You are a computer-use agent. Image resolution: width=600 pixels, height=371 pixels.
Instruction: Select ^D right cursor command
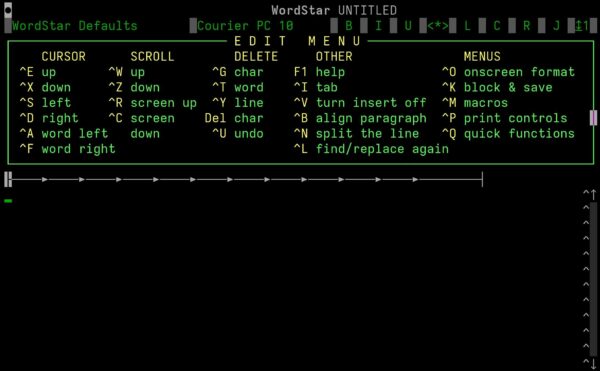tap(49, 118)
